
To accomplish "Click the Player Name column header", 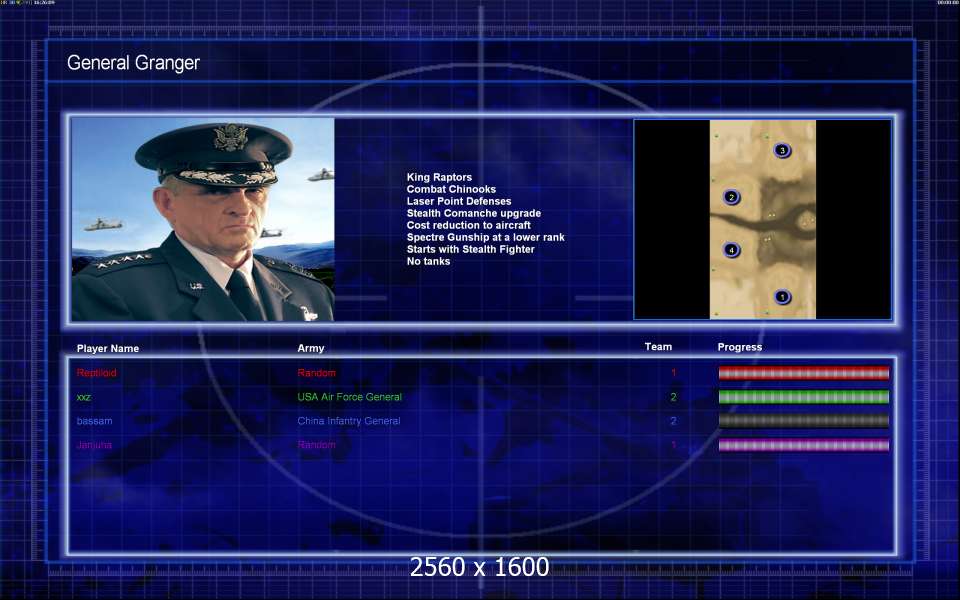I will click(x=108, y=348).
